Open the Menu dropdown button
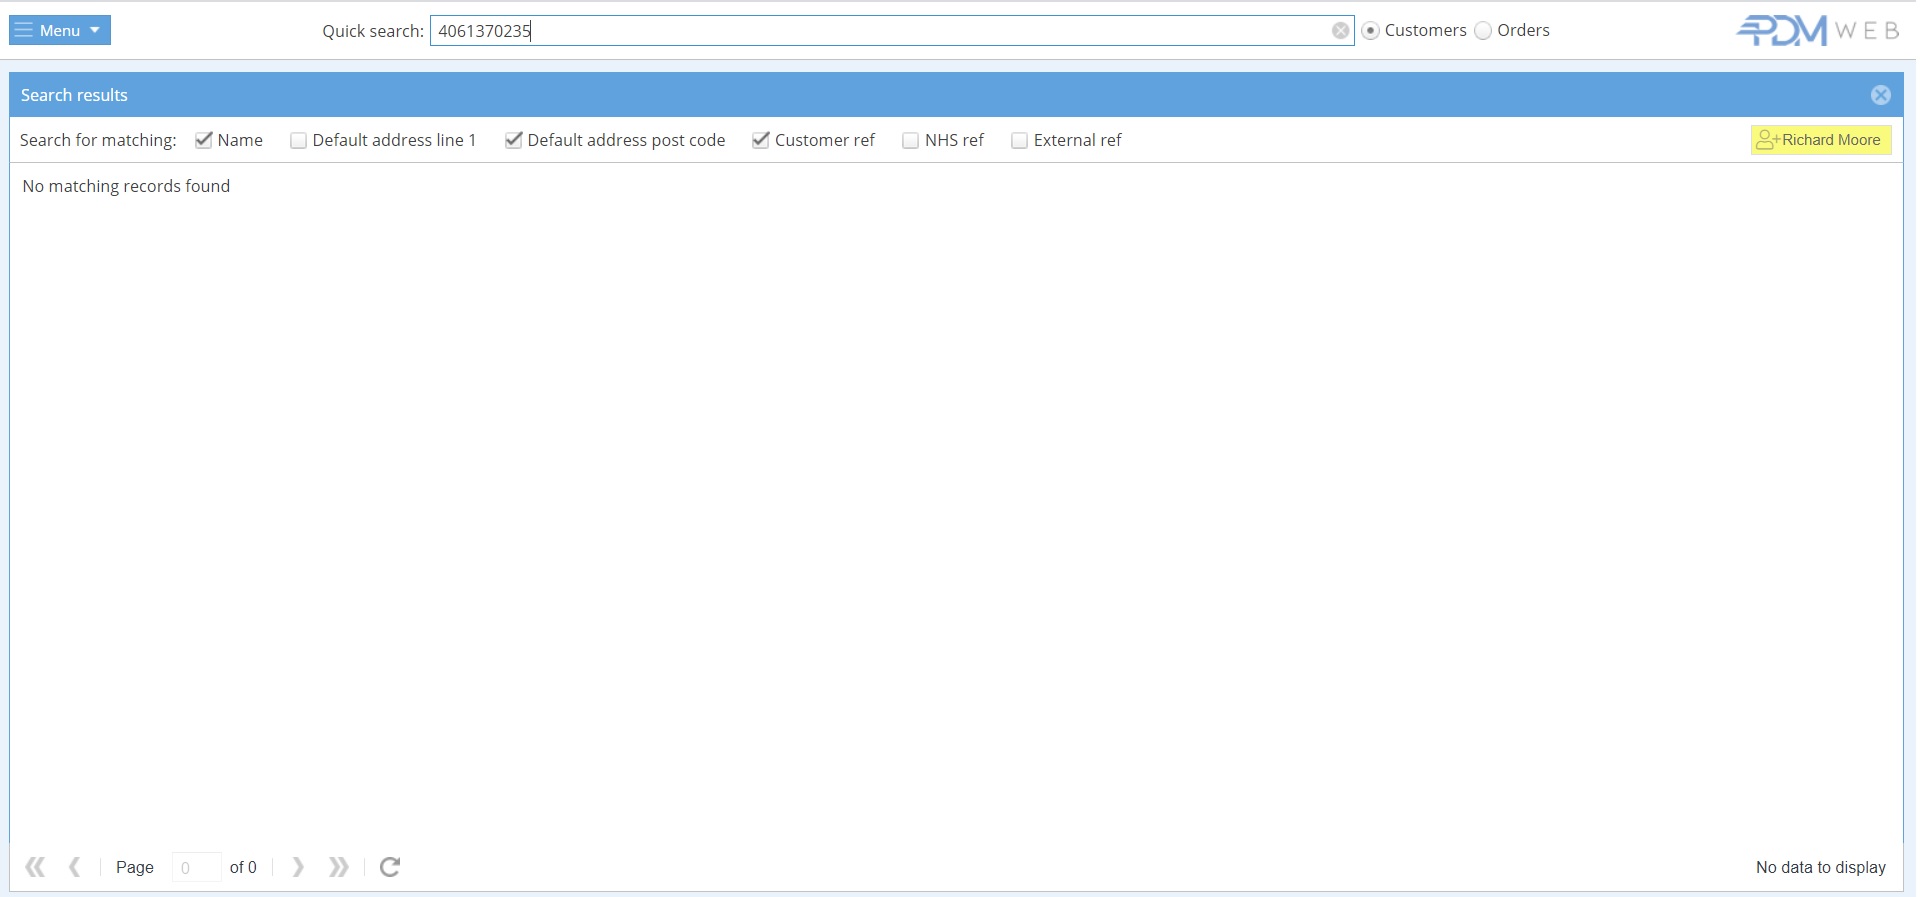1920x897 pixels. [x=59, y=30]
